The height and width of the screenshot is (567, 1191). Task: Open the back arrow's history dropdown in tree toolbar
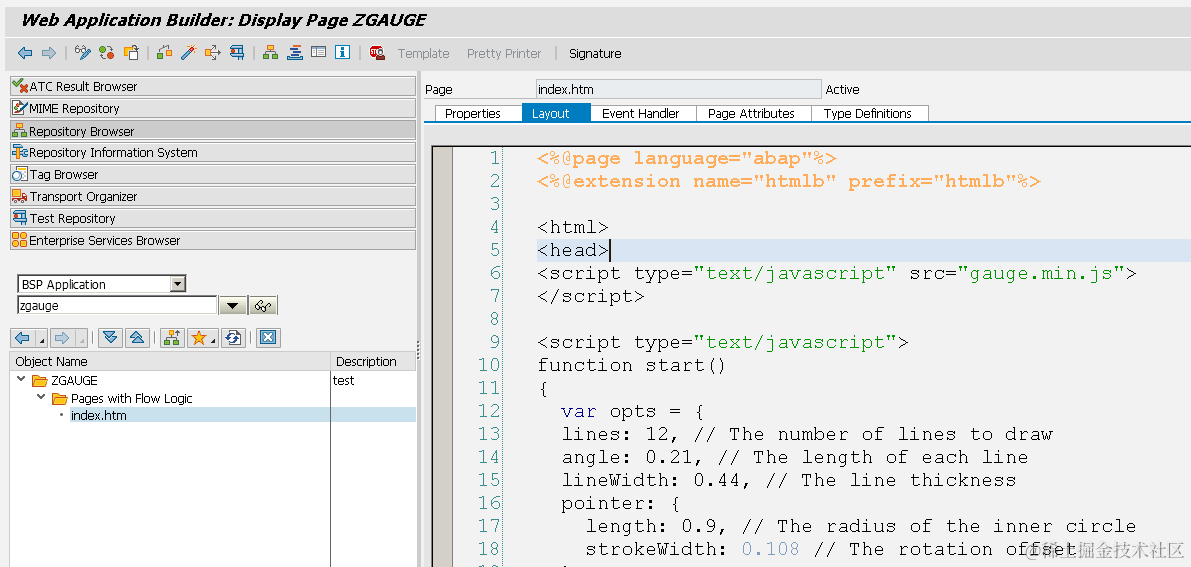pyautogui.click(x=41, y=337)
